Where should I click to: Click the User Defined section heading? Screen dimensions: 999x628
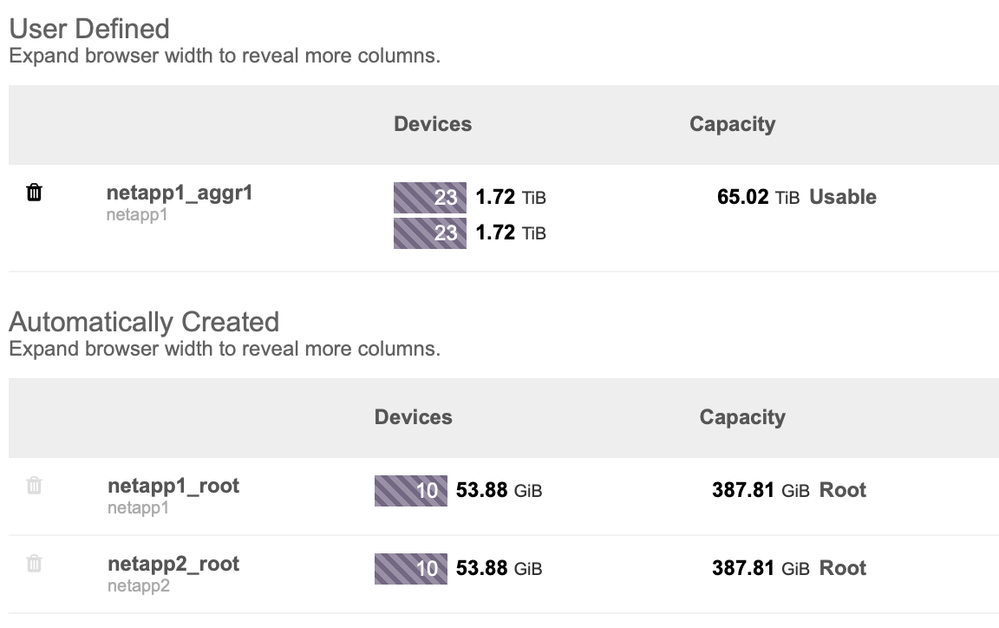click(x=89, y=28)
